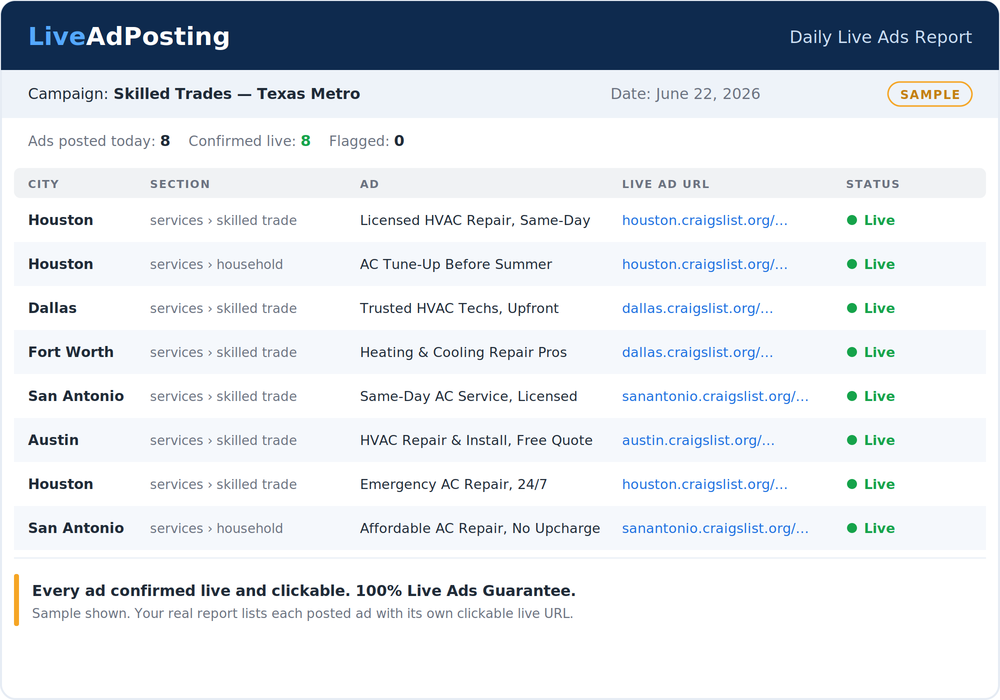This screenshot has width=1000, height=700.
Task: Select 'Licensed HVAC Repair, Same-Day' ad text
Action: coord(474,220)
